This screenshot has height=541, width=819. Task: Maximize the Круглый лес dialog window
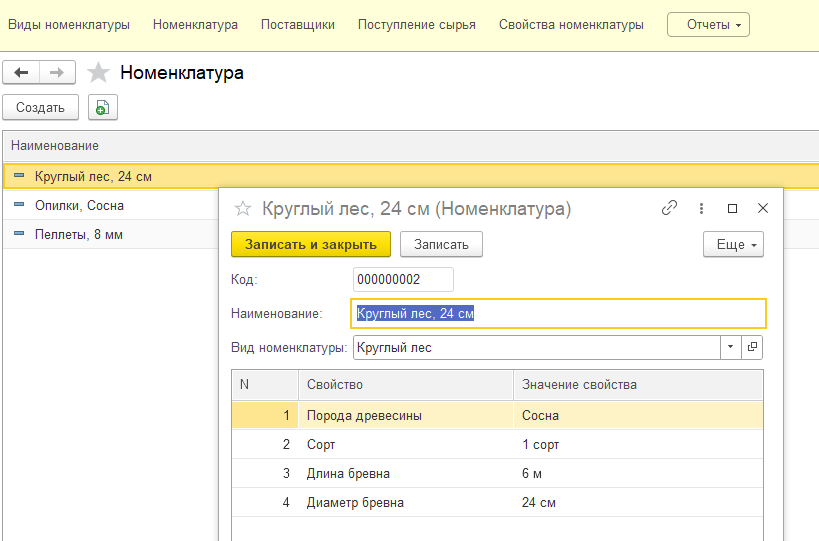click(x=732, y=209)
